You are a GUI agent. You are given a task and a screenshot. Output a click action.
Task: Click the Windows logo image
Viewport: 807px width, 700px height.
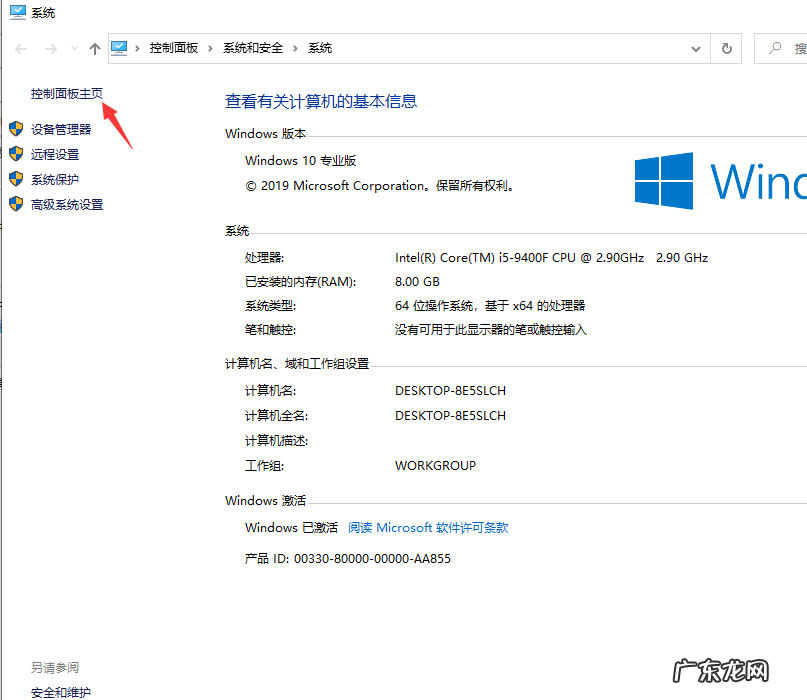[666, 180]
